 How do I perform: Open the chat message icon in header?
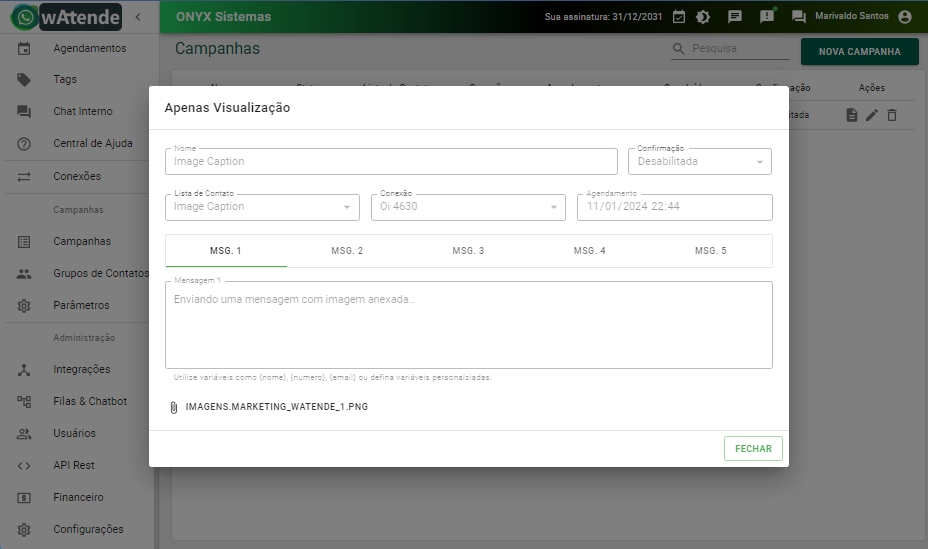(x=734, y=17)
